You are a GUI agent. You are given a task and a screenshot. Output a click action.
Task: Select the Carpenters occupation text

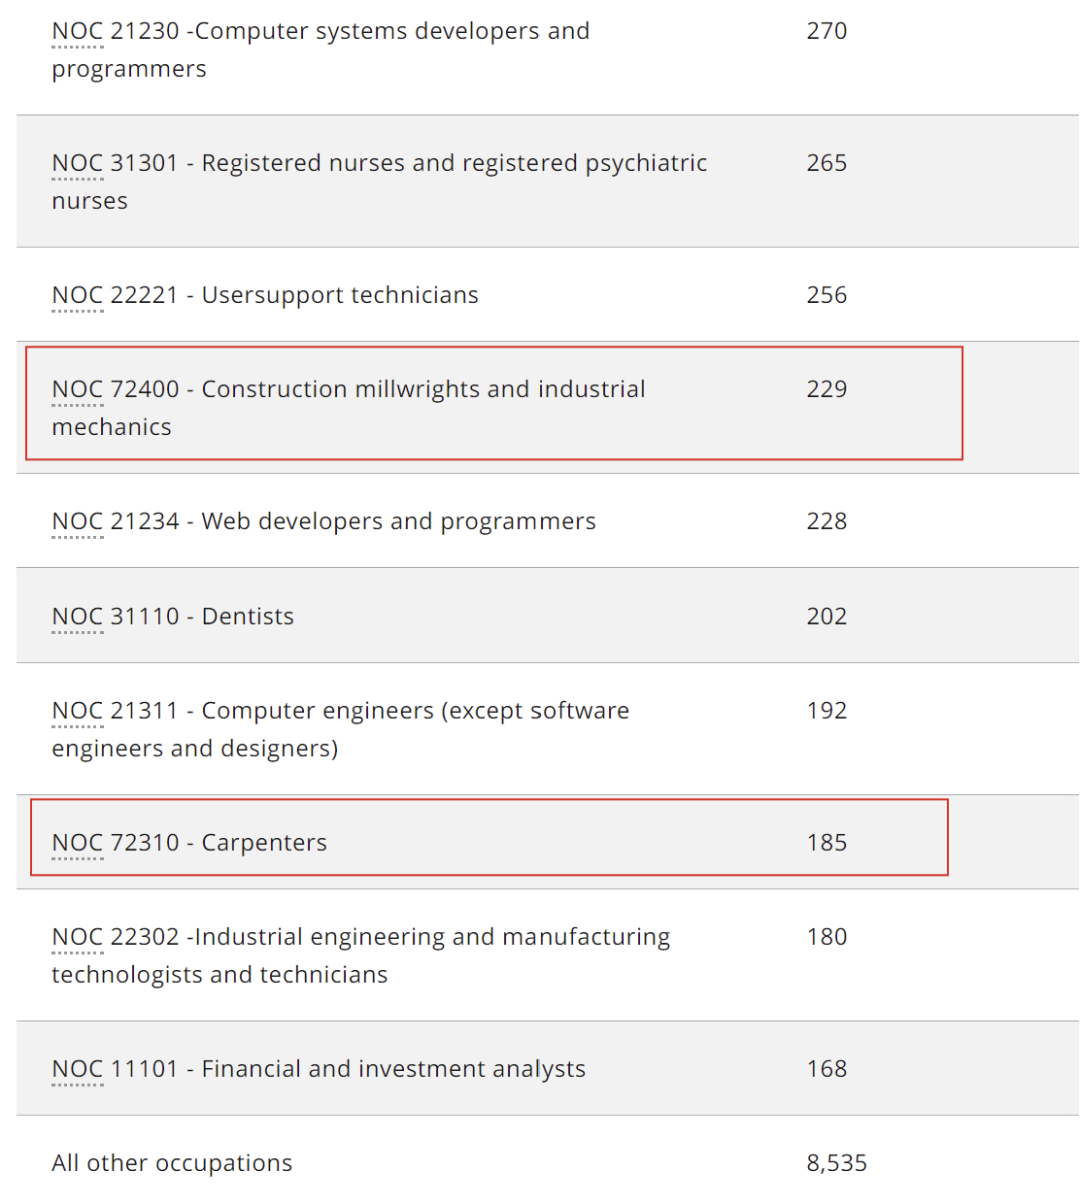(264, 843)
